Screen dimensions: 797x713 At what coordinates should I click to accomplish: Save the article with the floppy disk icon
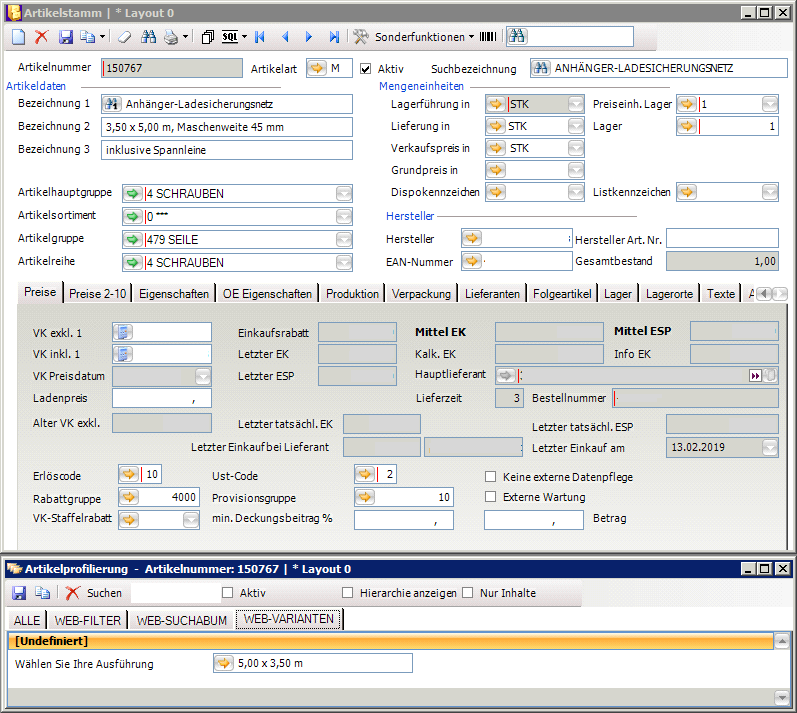(x=66, y=37)
